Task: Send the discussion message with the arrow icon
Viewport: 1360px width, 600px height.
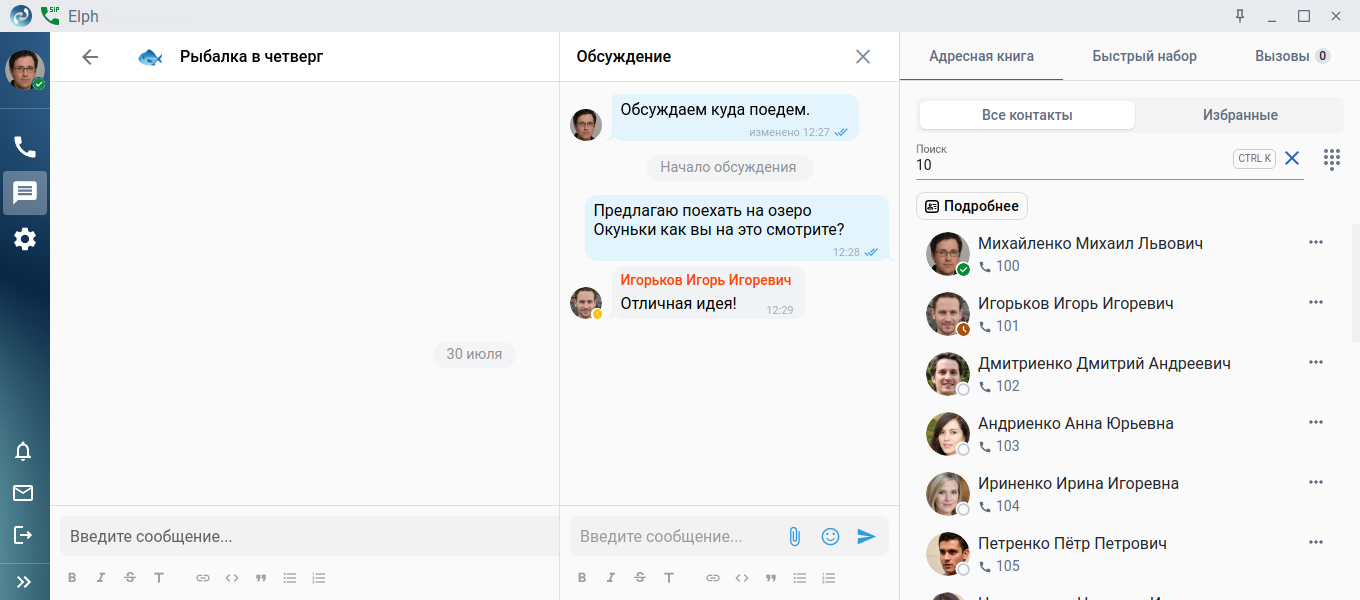Action: coord(866,537)
